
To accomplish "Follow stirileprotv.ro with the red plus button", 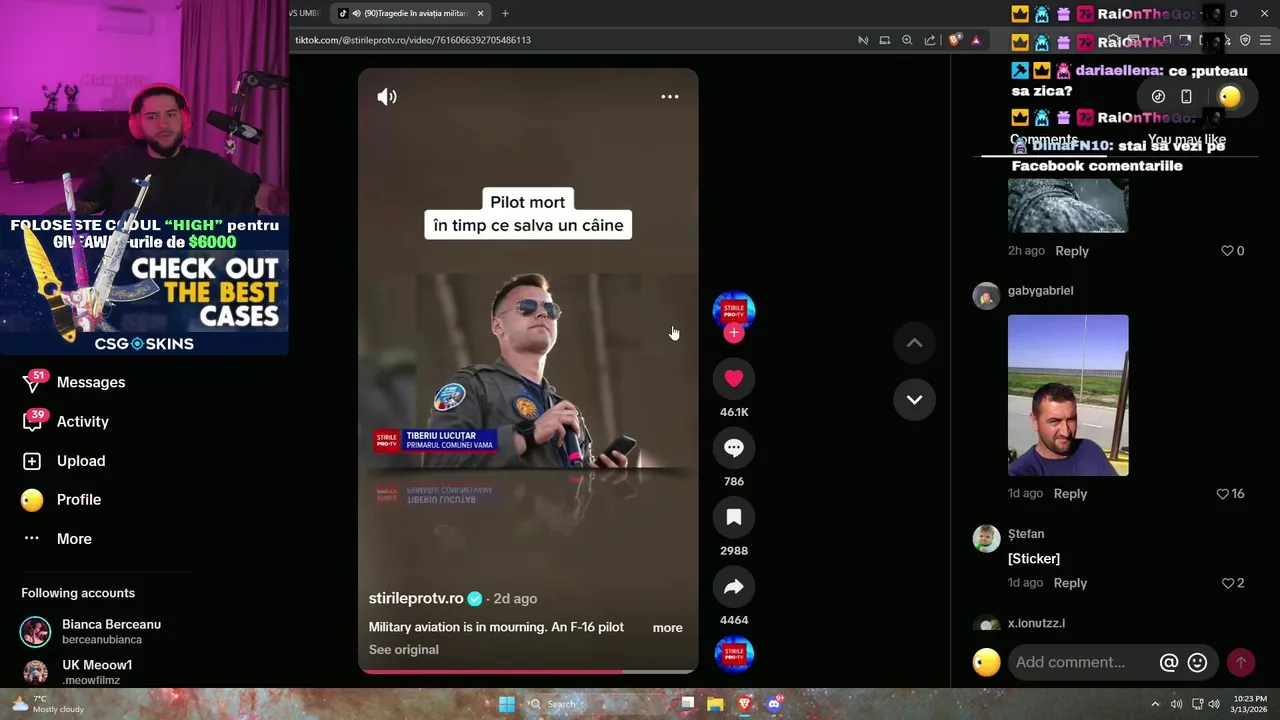I will tap(734, 333).
